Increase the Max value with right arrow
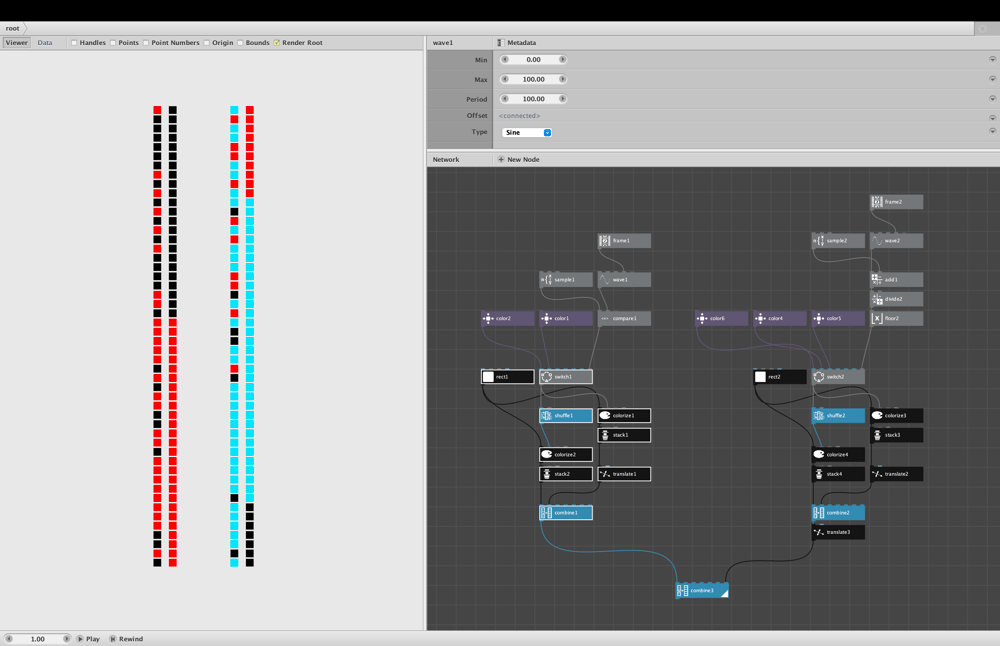The width and height of the screenshot is (1000, 646). (x=562, y=79)
